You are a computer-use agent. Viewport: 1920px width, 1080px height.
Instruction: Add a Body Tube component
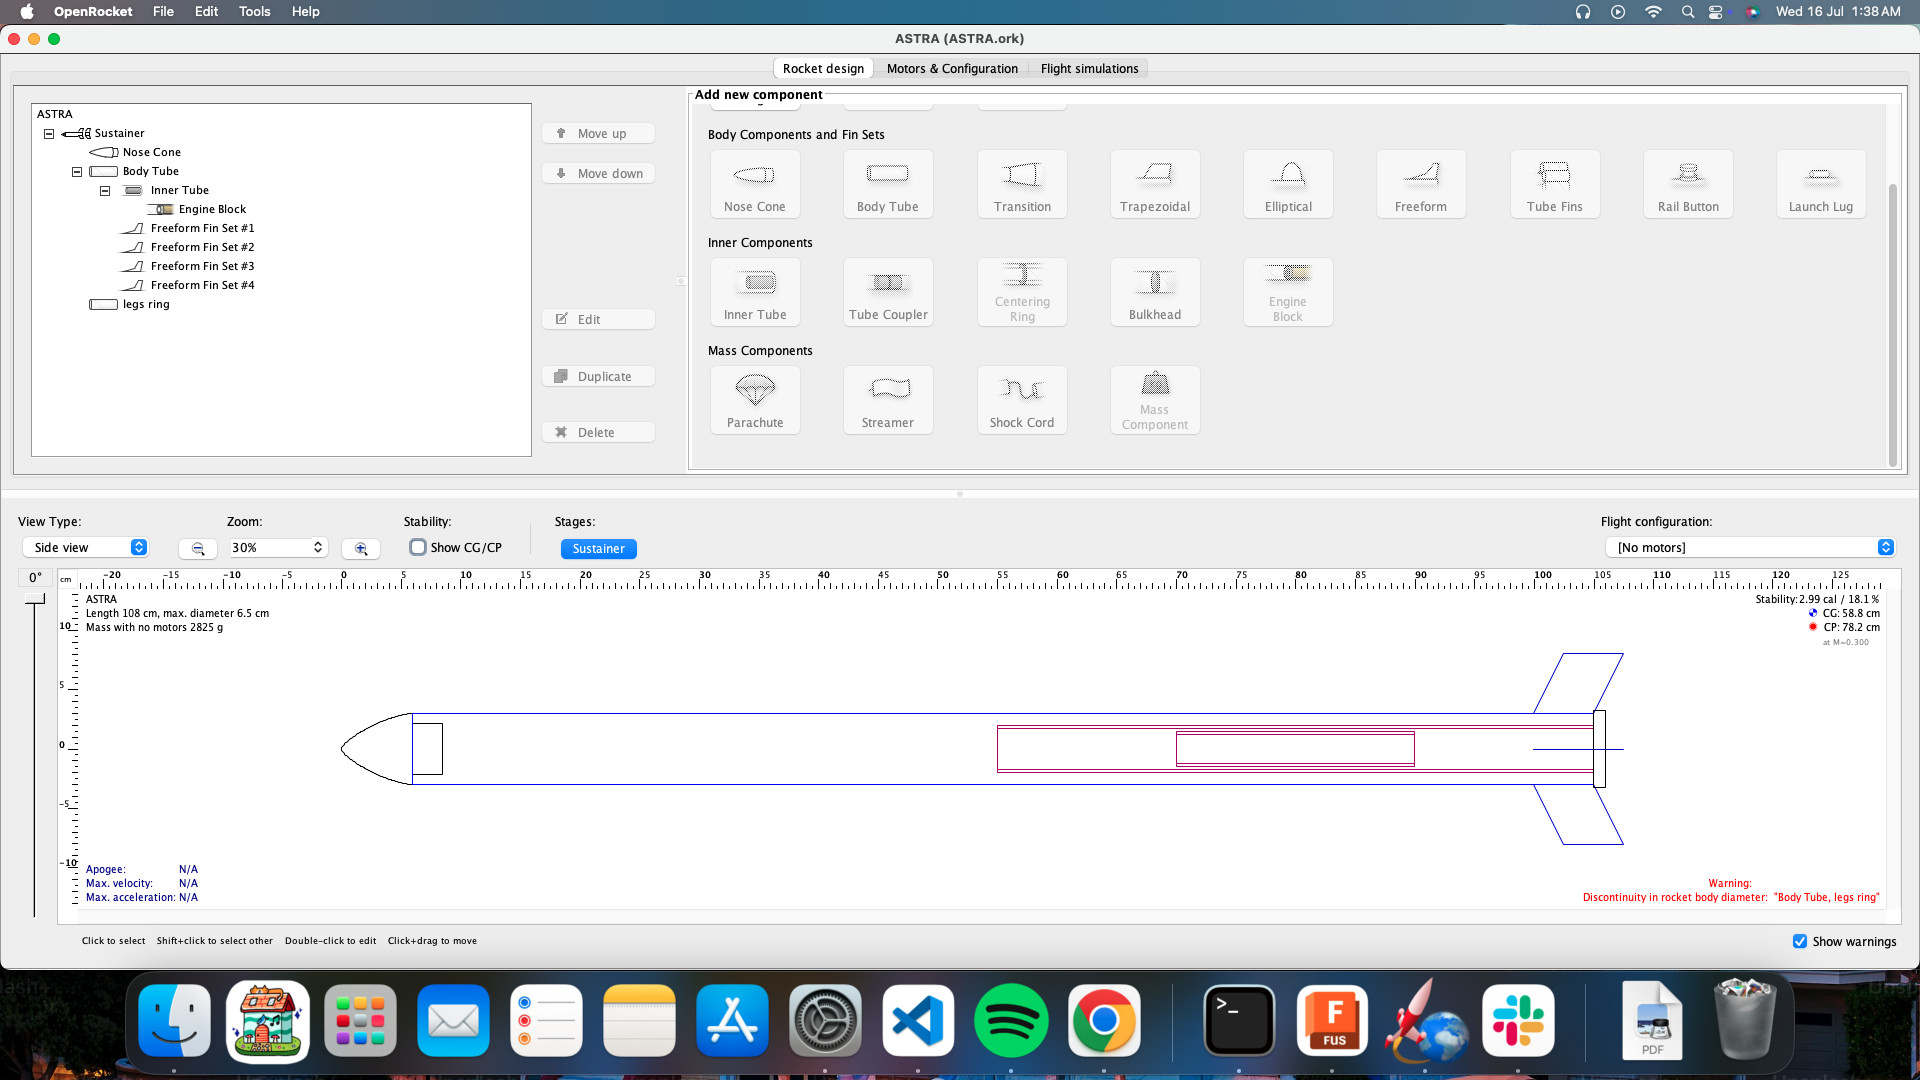pos(888,185)
